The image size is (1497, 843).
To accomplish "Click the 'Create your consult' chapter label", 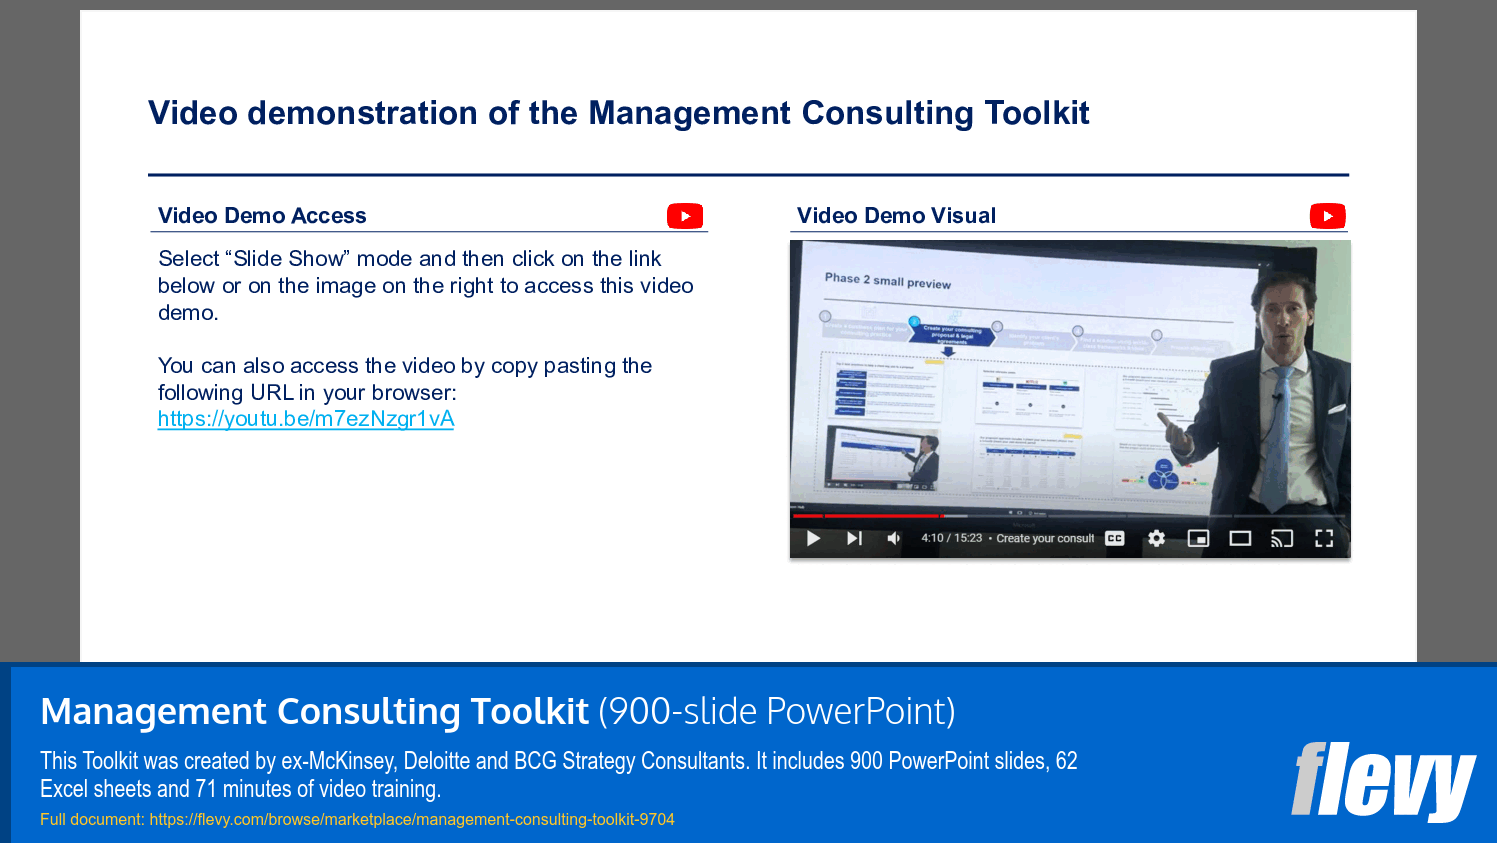I will (1045, 538).
